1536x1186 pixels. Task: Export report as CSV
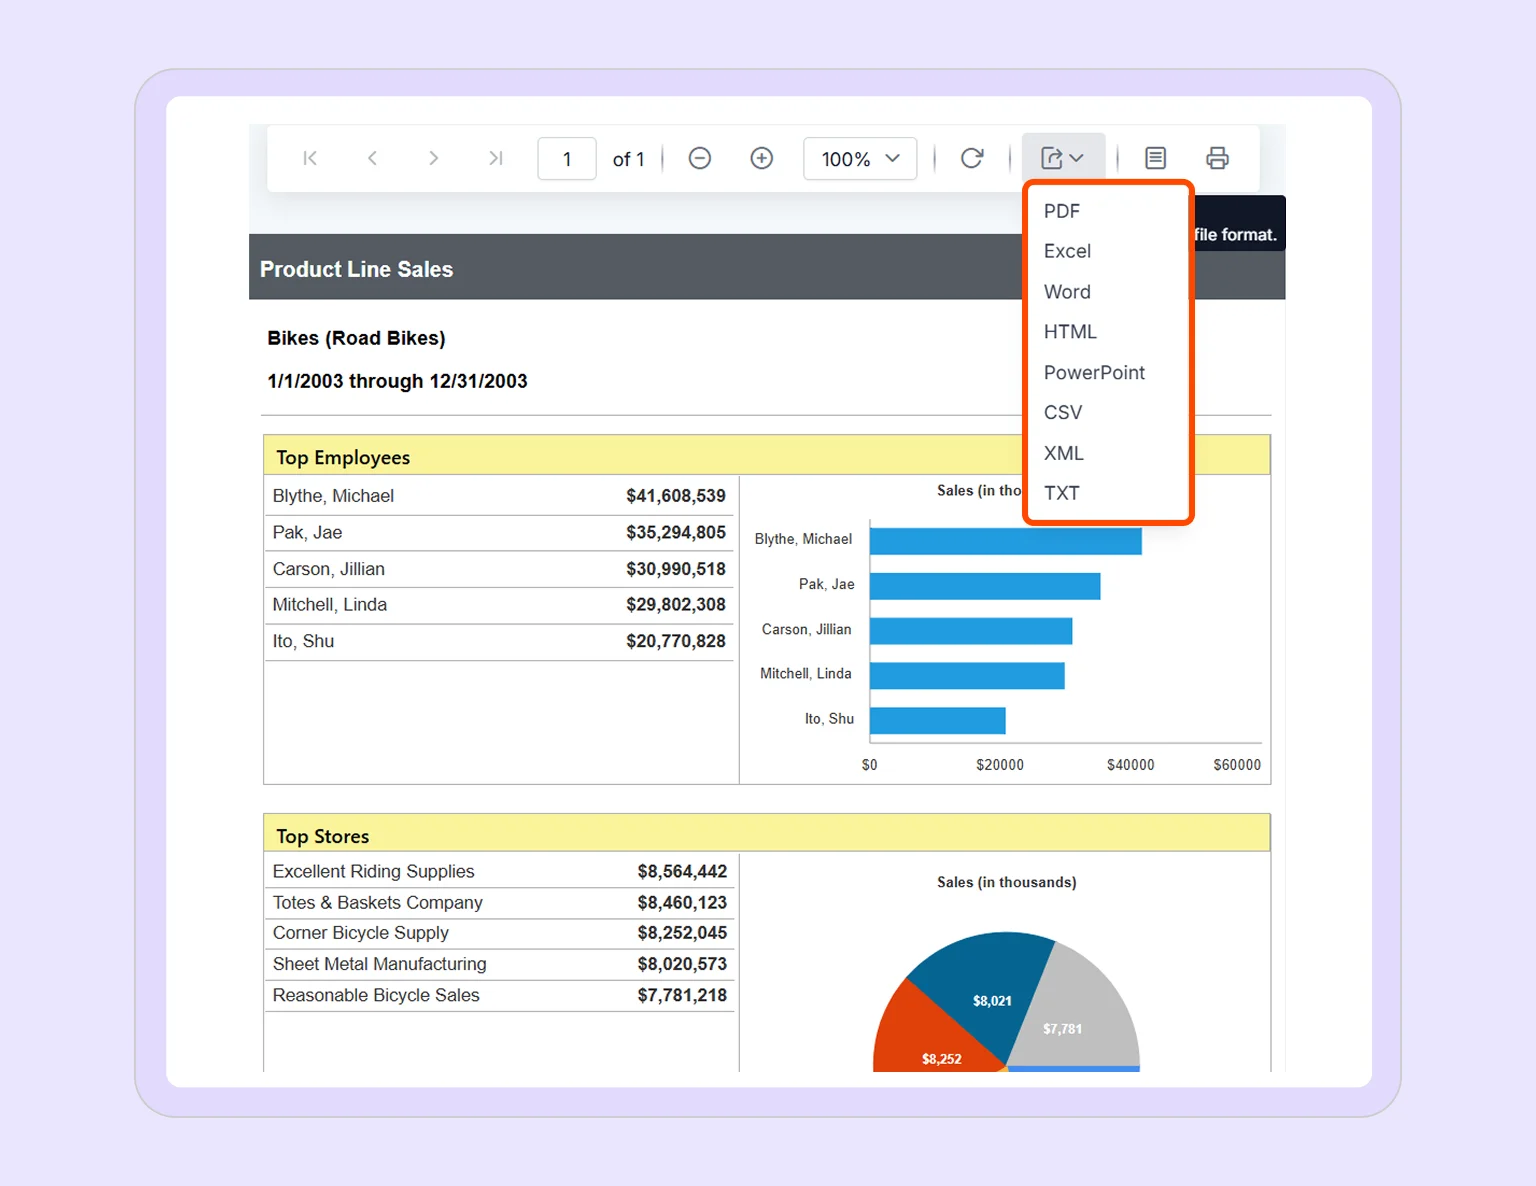(1062, 412)
